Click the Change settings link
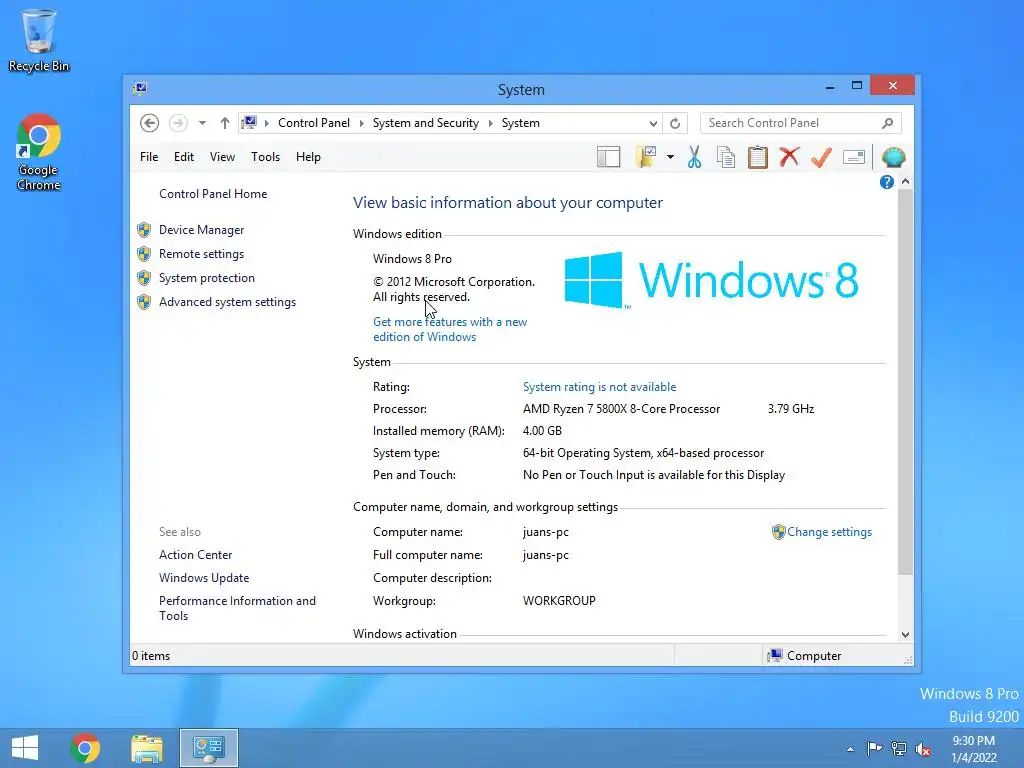 point(829,532)
